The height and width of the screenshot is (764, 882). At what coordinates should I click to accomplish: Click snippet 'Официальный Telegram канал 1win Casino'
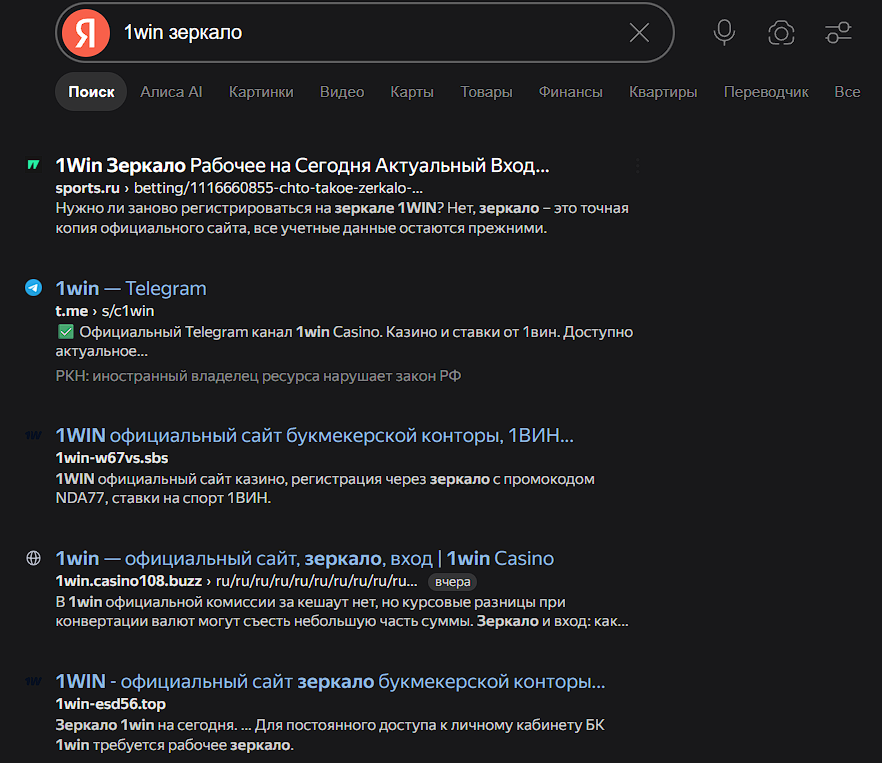[x=344, y=341]
